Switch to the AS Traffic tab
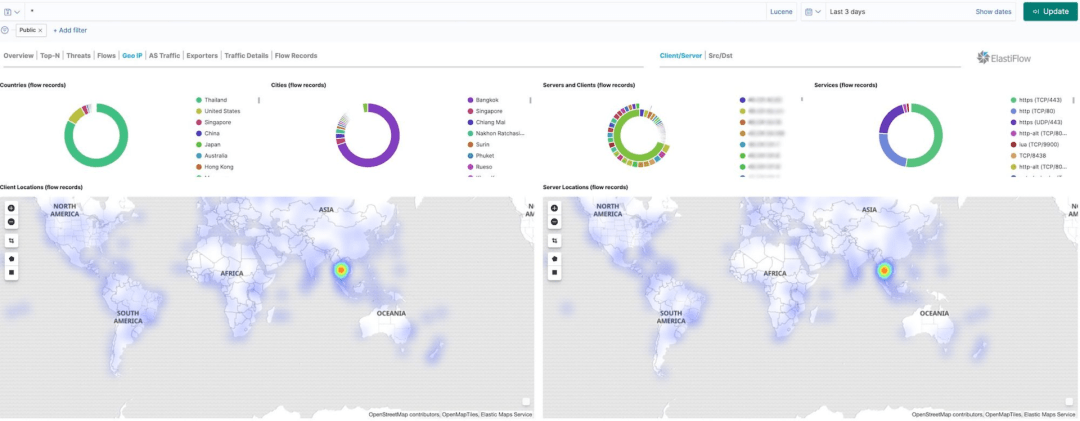Screen dimensions: 1080x421 (x=164, y=56)
